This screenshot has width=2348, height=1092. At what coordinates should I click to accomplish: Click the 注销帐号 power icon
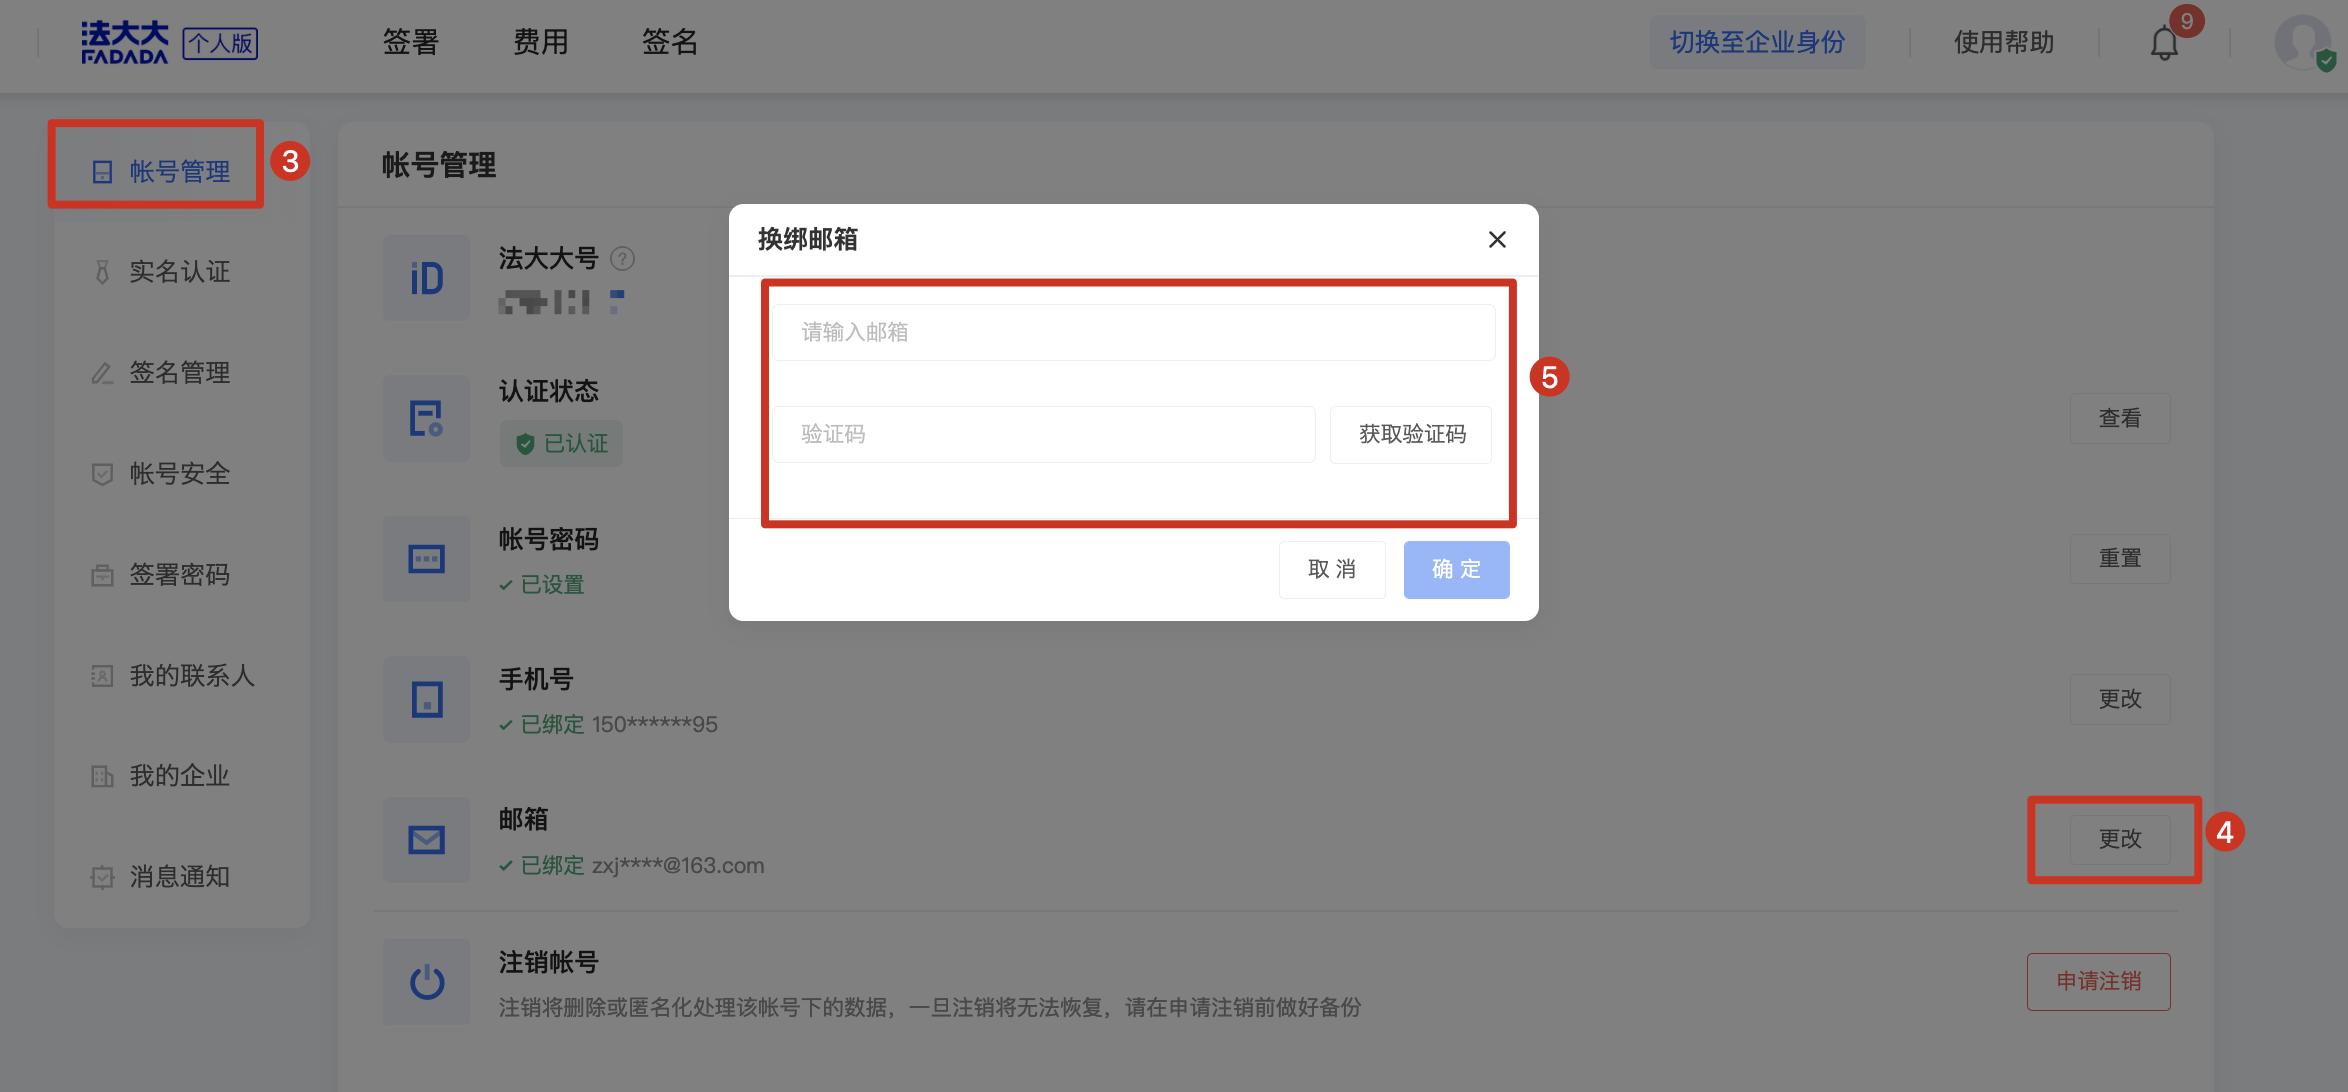pos(426,981)
